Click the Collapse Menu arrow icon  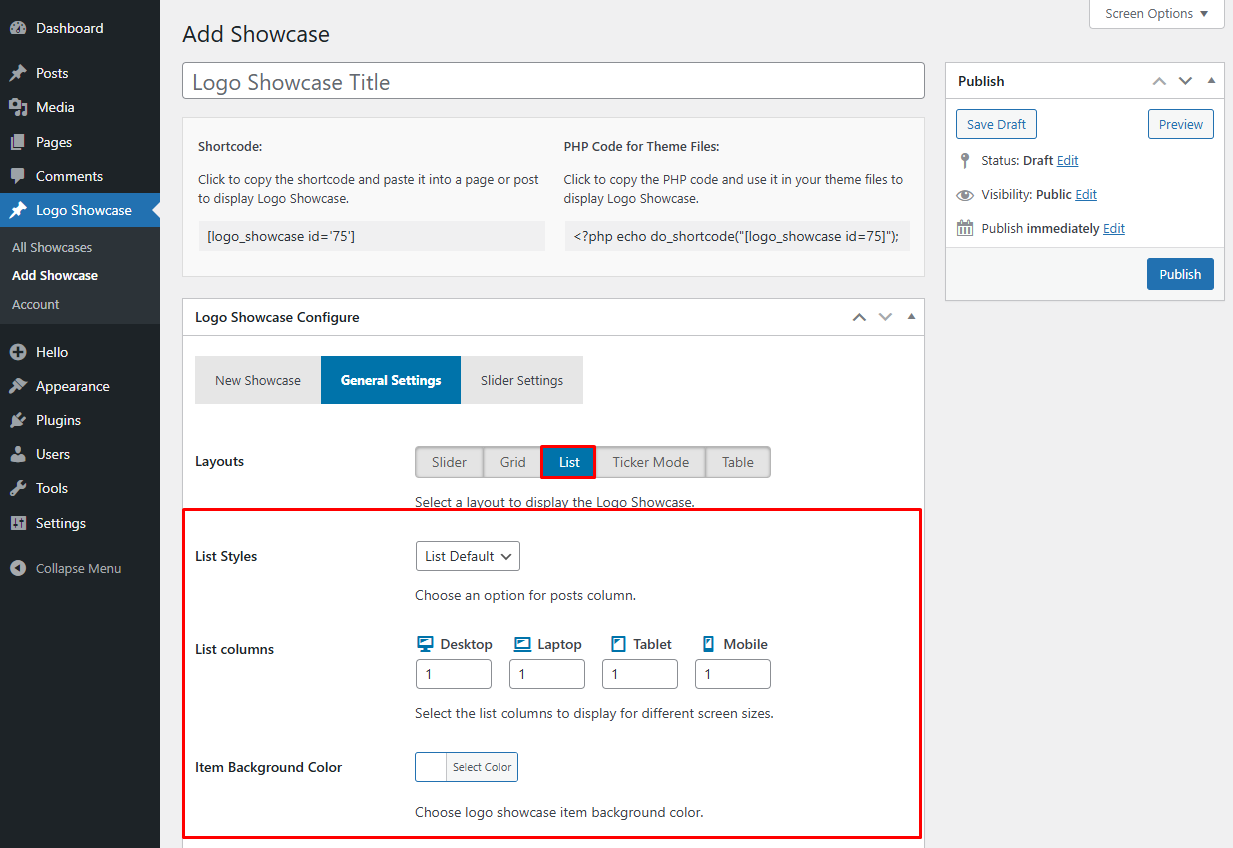(x=18, y=568)
